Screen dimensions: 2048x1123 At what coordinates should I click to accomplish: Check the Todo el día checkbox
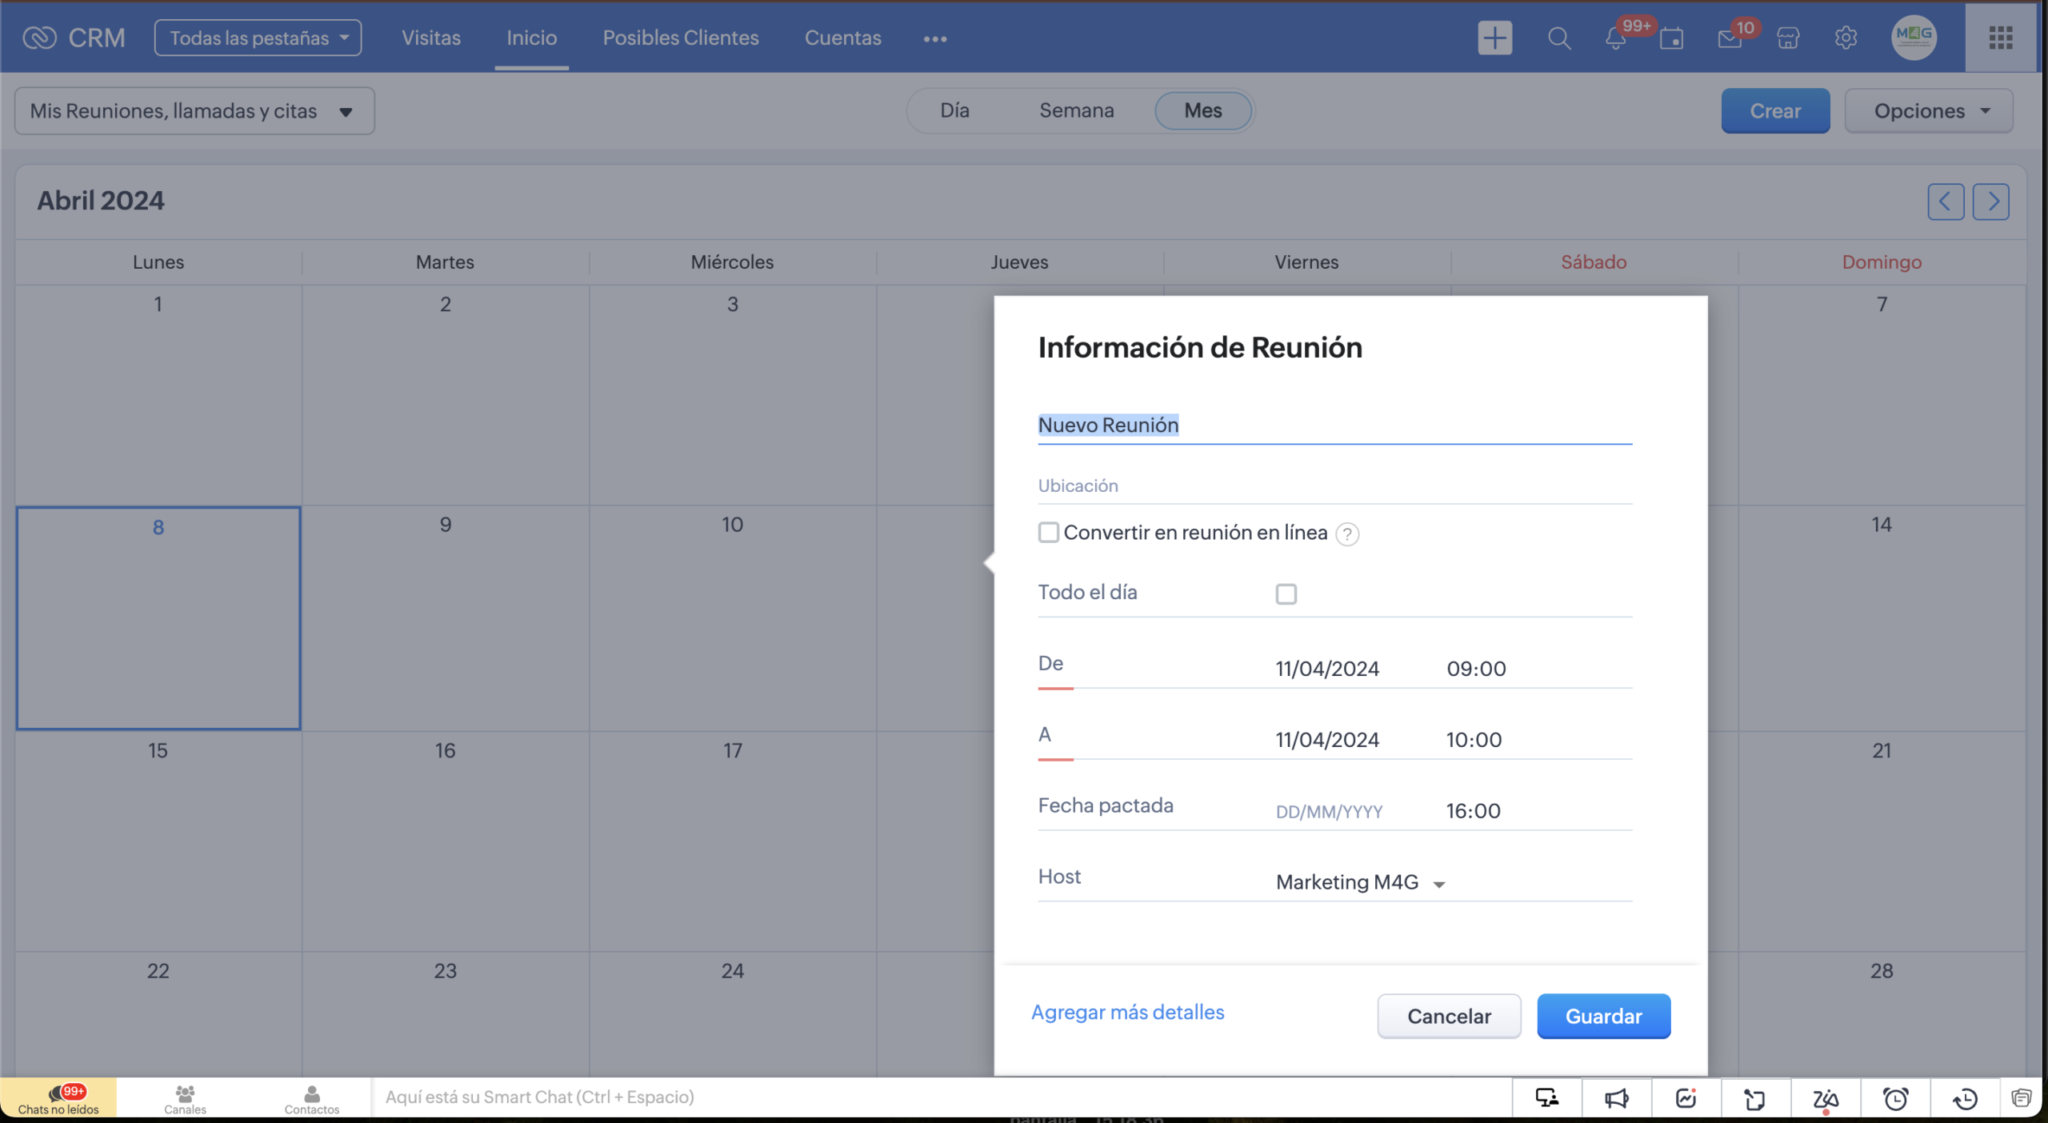1286,594
